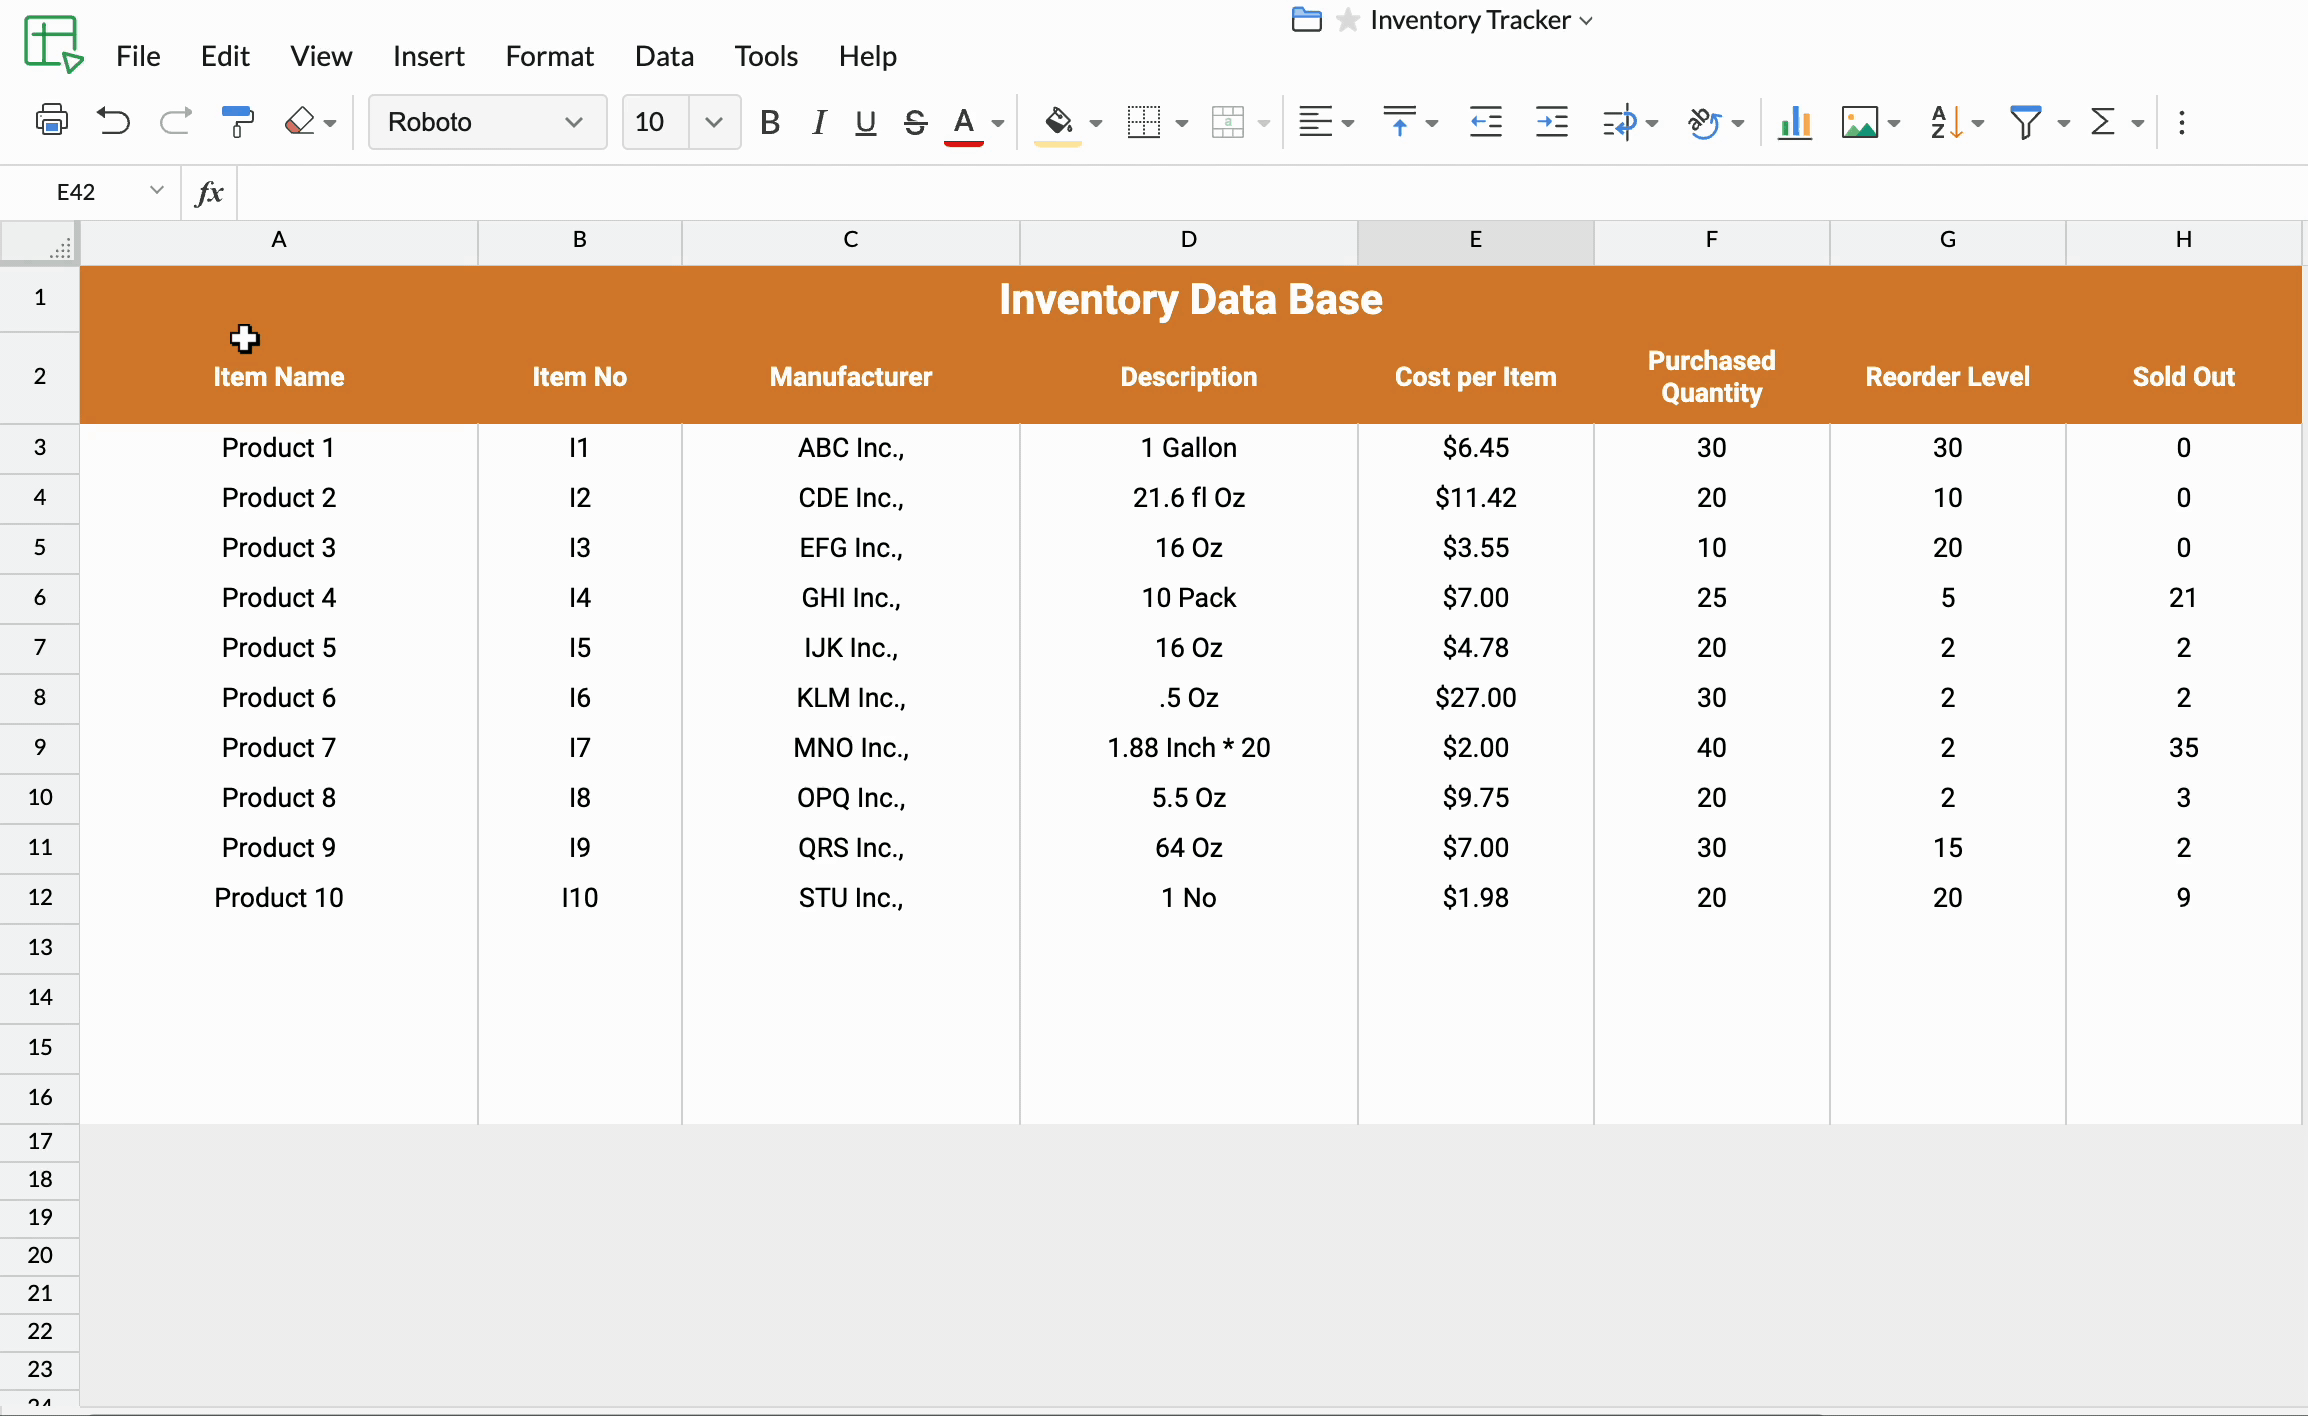Image resolution: width=2308 pixels, height=1416 pixels.
Task: Open the Roboto font family dropdown
Action: (x=487, y=122)
